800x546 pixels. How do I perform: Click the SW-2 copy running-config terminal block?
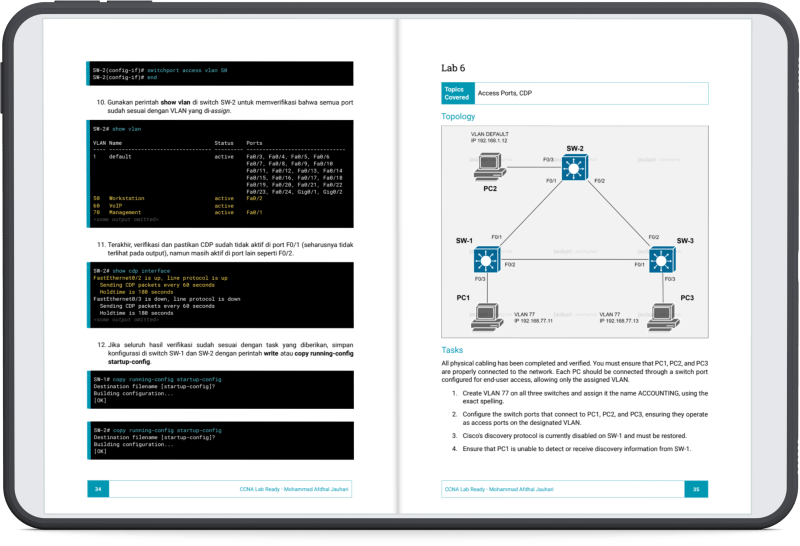pyautogui.click(x=220, y=439)
